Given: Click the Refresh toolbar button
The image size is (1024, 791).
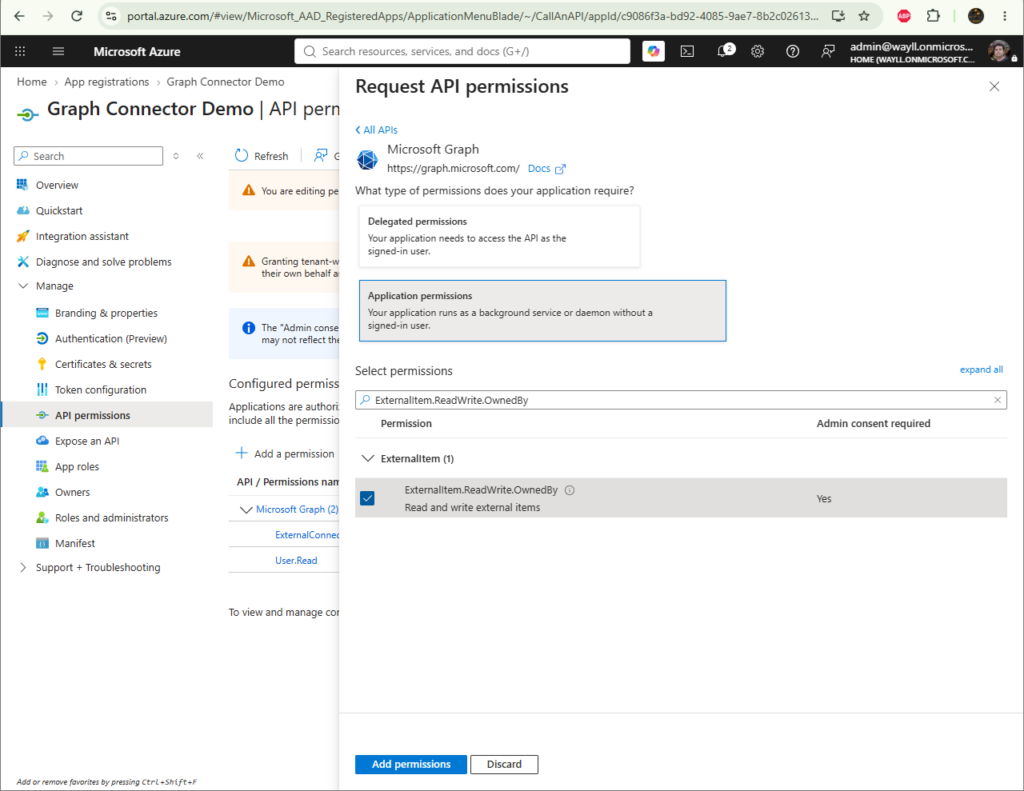Looking at the screenshot, I should pos(261,155).
